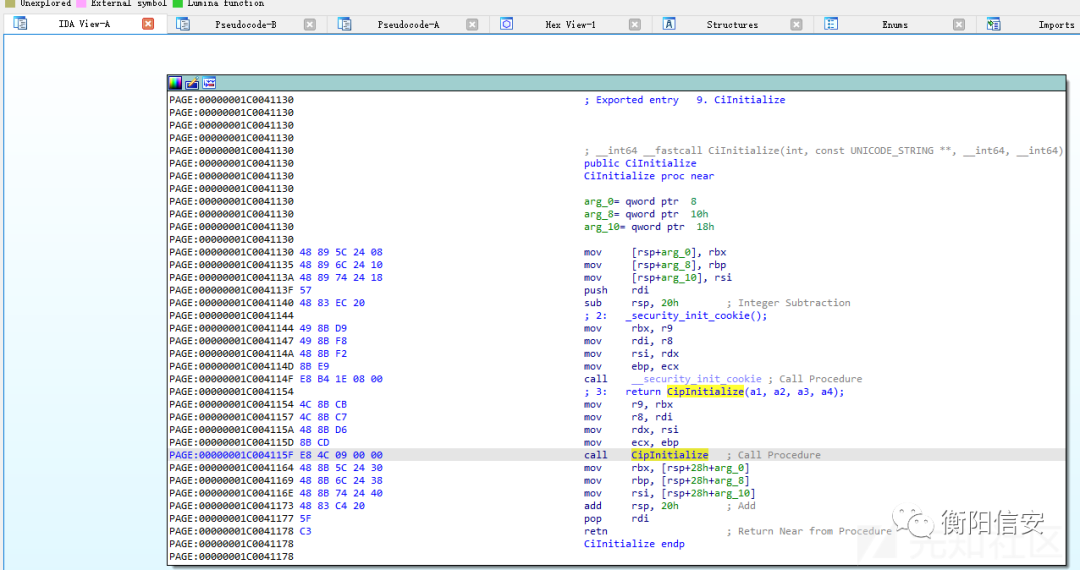Click the 'Exported entry 9. CiInitialize' comment
The width and height of the screenshot is (1080, 570).
click(685, 100)
